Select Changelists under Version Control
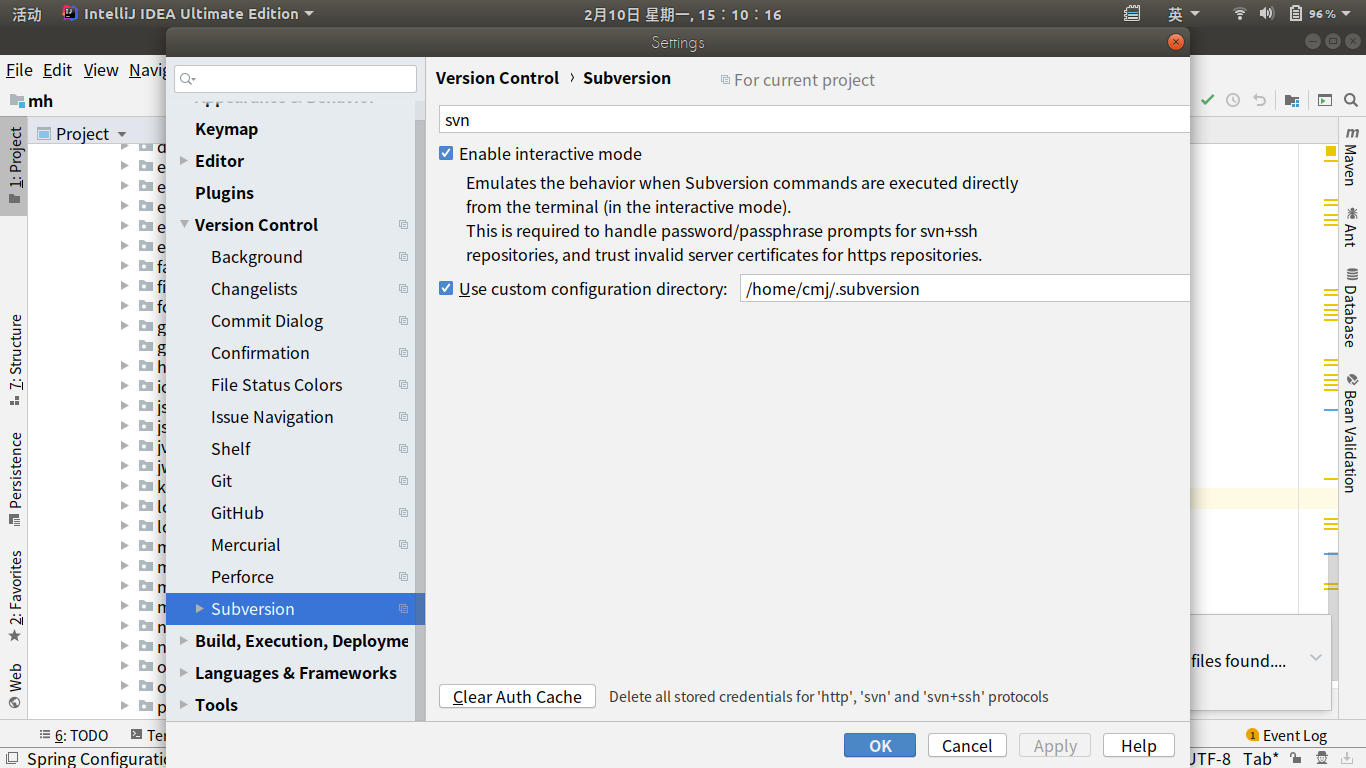Screen dimensions: 1366x768 tap(254, 289)
